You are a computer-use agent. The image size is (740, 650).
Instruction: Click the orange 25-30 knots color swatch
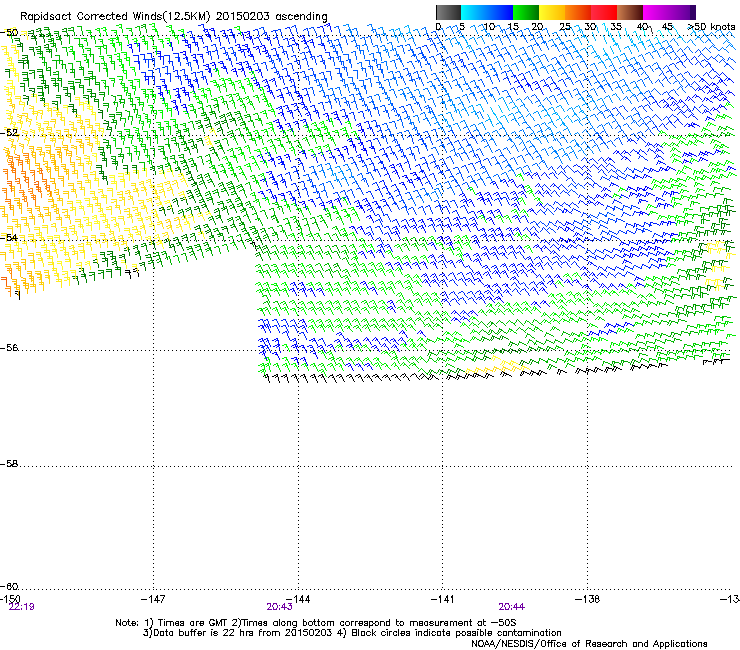click(578, 12)
